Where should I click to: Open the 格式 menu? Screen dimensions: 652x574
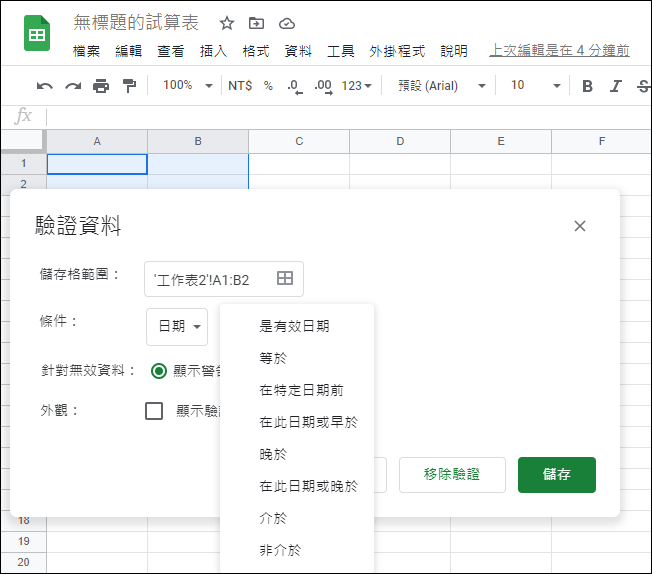pos(256,51)
